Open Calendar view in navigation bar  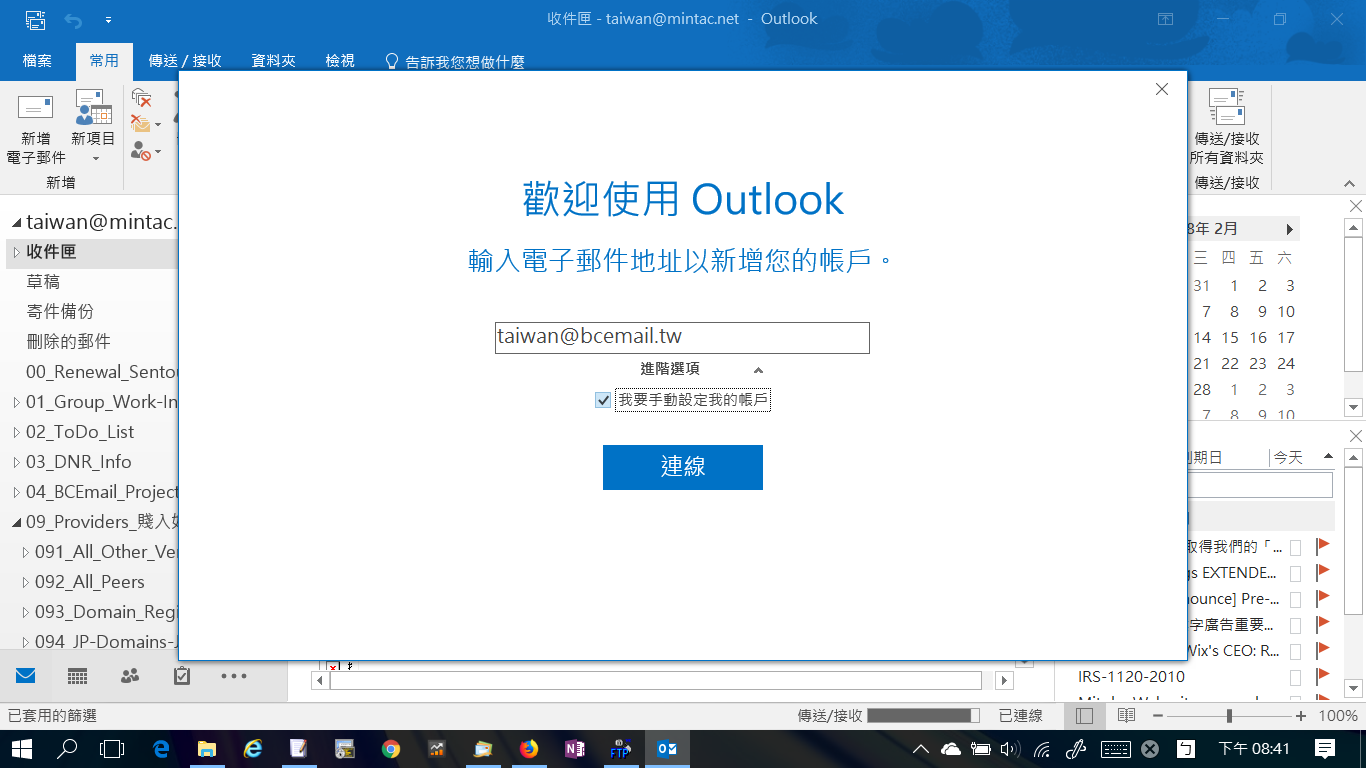pyautogui.click(x=77, y=677)
